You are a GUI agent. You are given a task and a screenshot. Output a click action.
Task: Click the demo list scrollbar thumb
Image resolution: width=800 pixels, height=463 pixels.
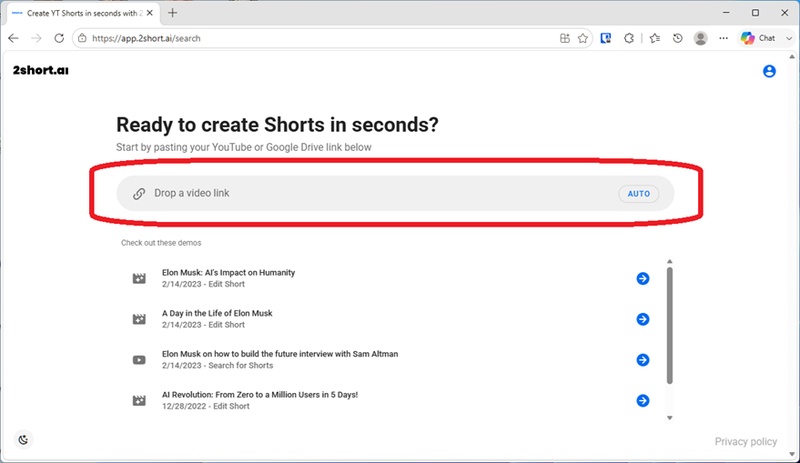670,325
